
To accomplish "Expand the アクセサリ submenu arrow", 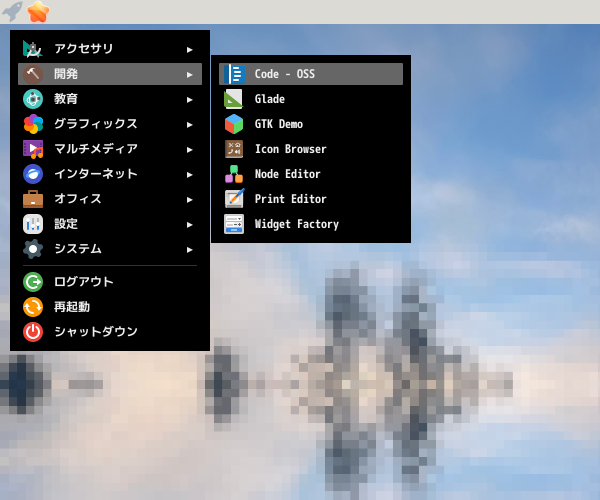I will point(189,50).
